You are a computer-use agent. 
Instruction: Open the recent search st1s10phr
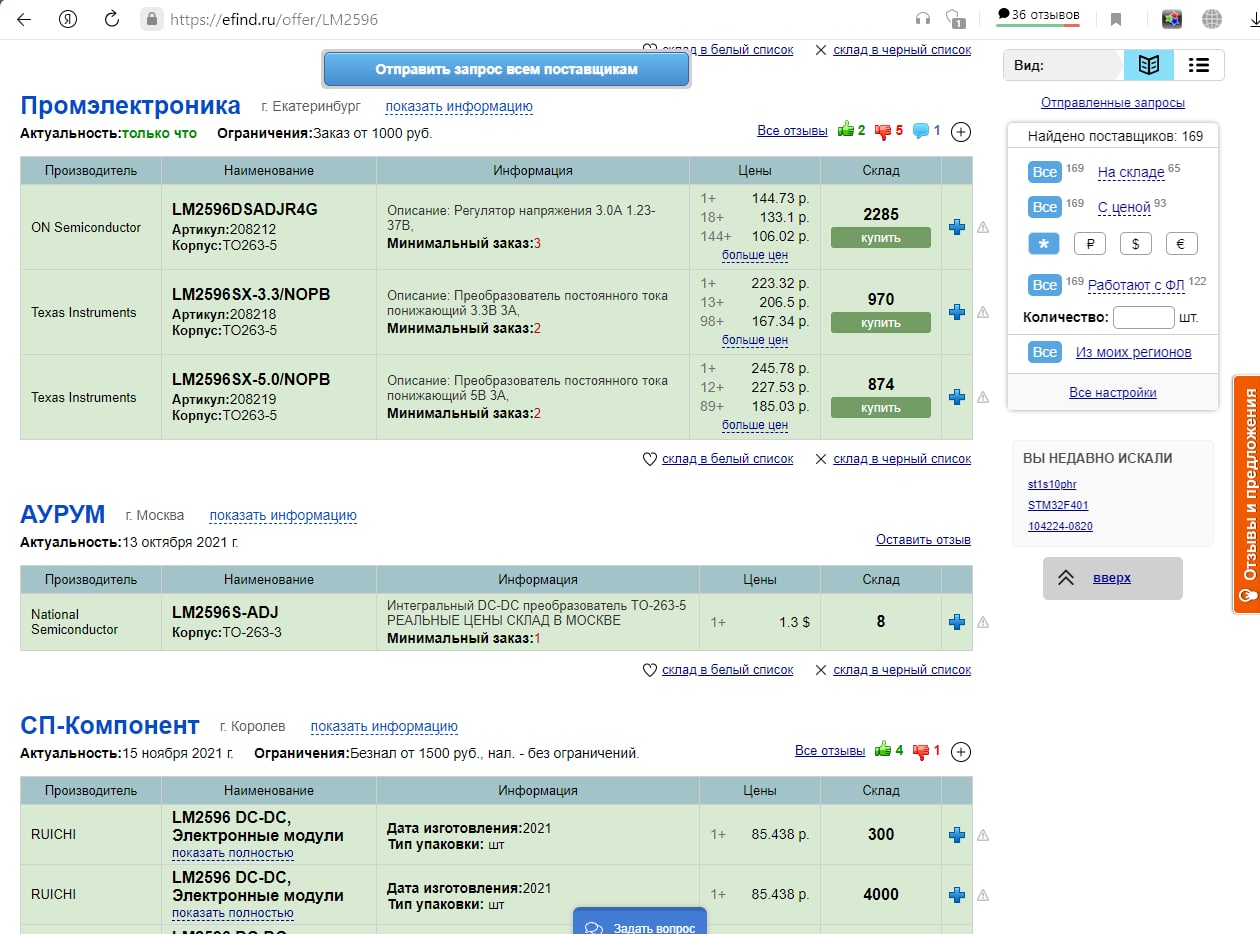(1052, 484)
